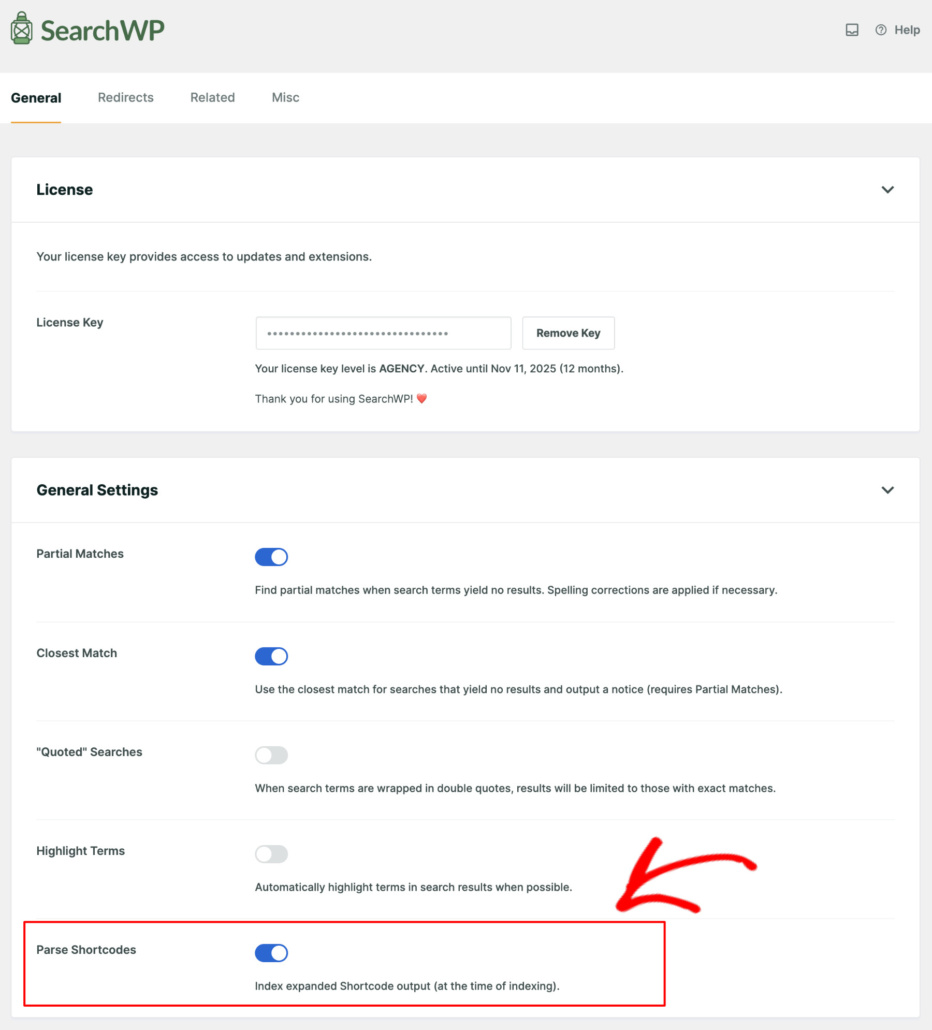Select the Misc tab
Screen dimensions: 932x1030
click(285, 97)
